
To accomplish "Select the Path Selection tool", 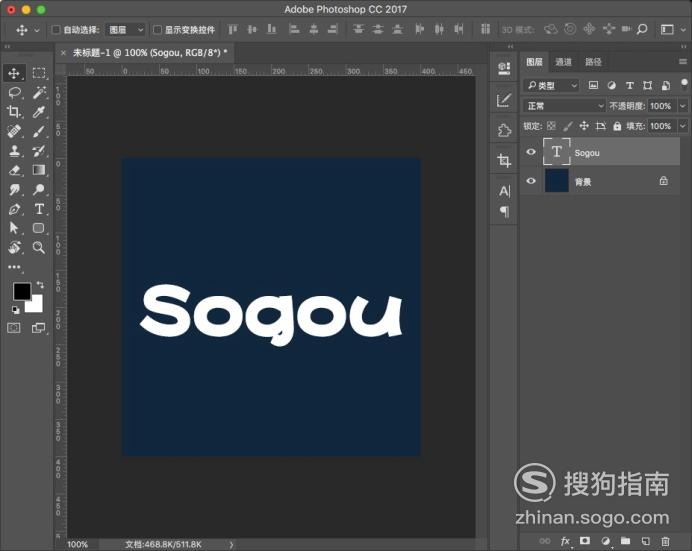I will pos(14,228).
